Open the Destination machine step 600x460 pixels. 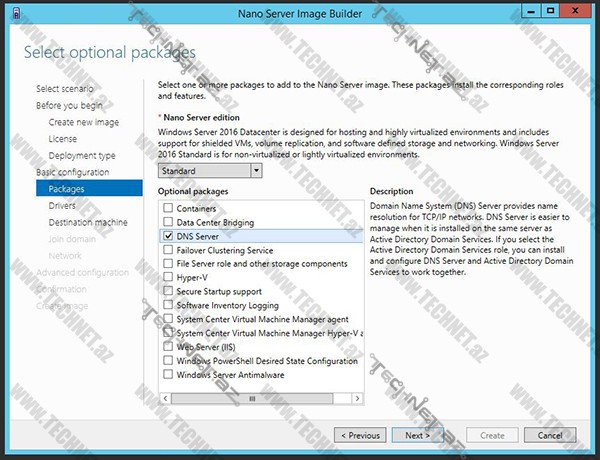(88, 222)
